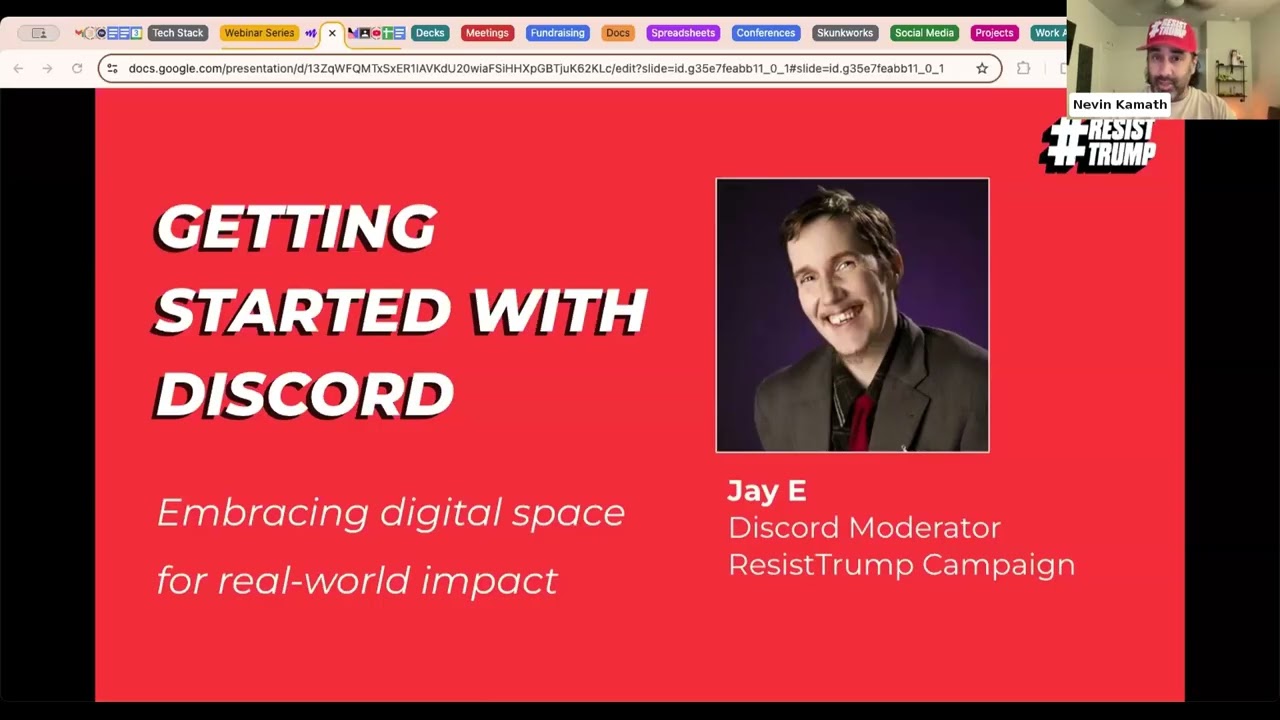Click the 'Jay E' speaker name

tap(767, 491)
